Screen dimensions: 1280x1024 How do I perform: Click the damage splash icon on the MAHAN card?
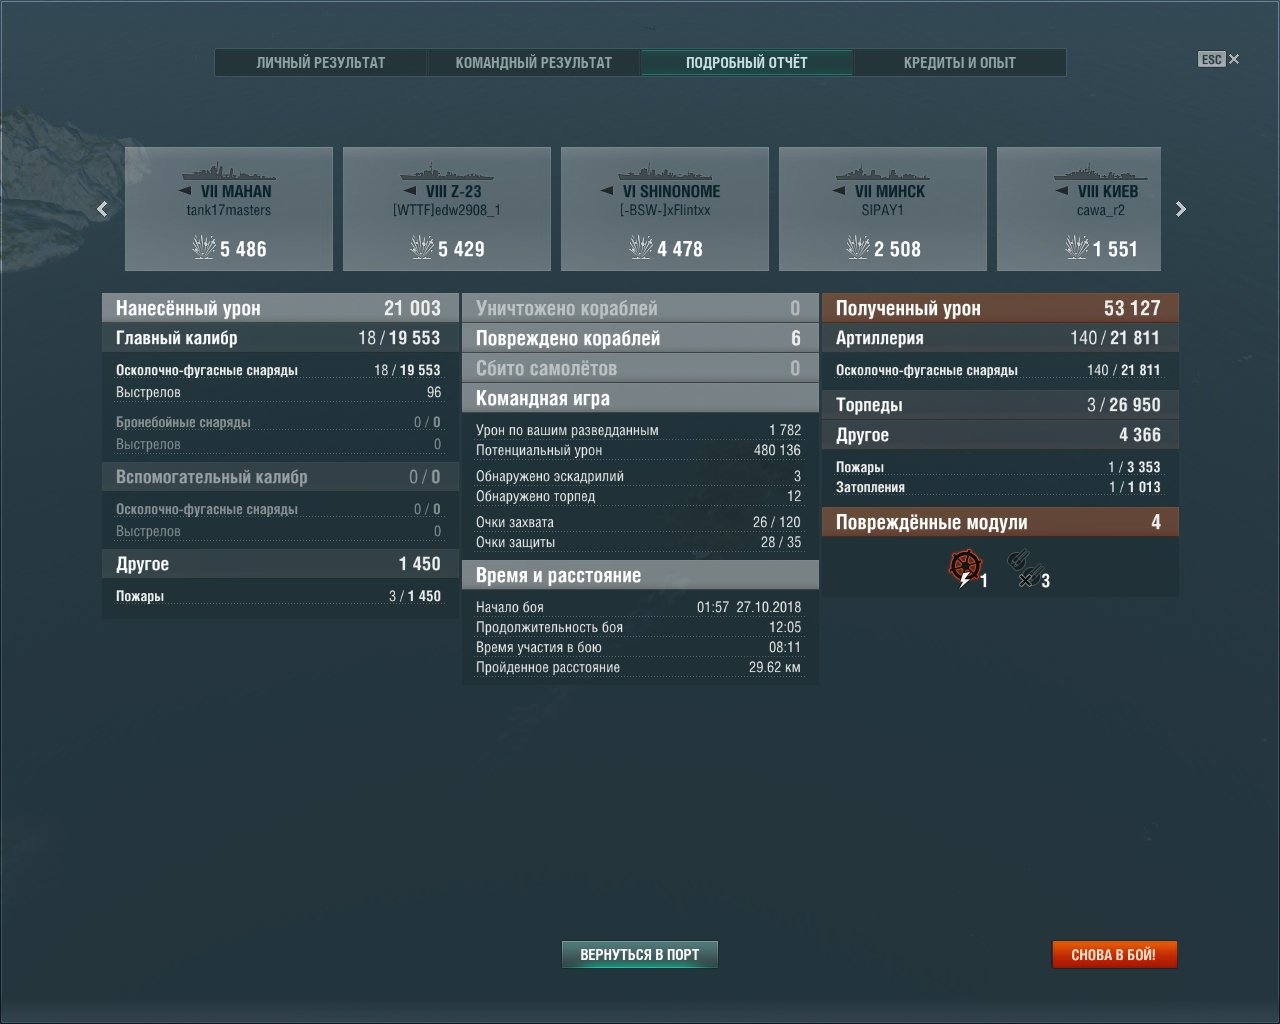204,247
